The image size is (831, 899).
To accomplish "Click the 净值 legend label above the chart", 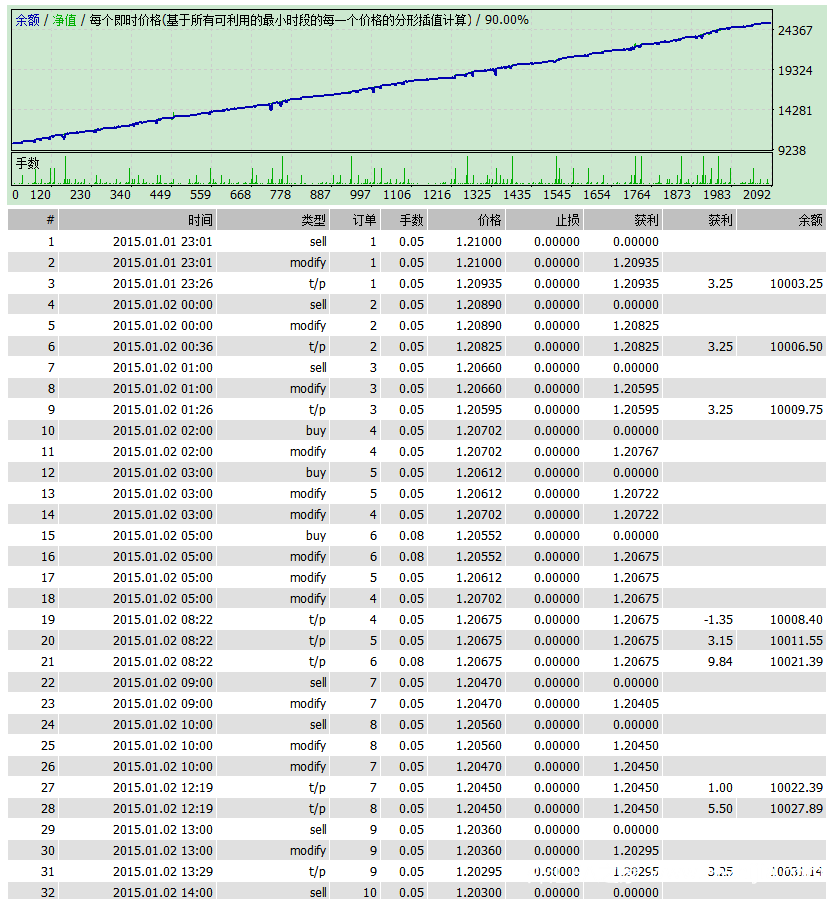I will [x=63, y=20].
